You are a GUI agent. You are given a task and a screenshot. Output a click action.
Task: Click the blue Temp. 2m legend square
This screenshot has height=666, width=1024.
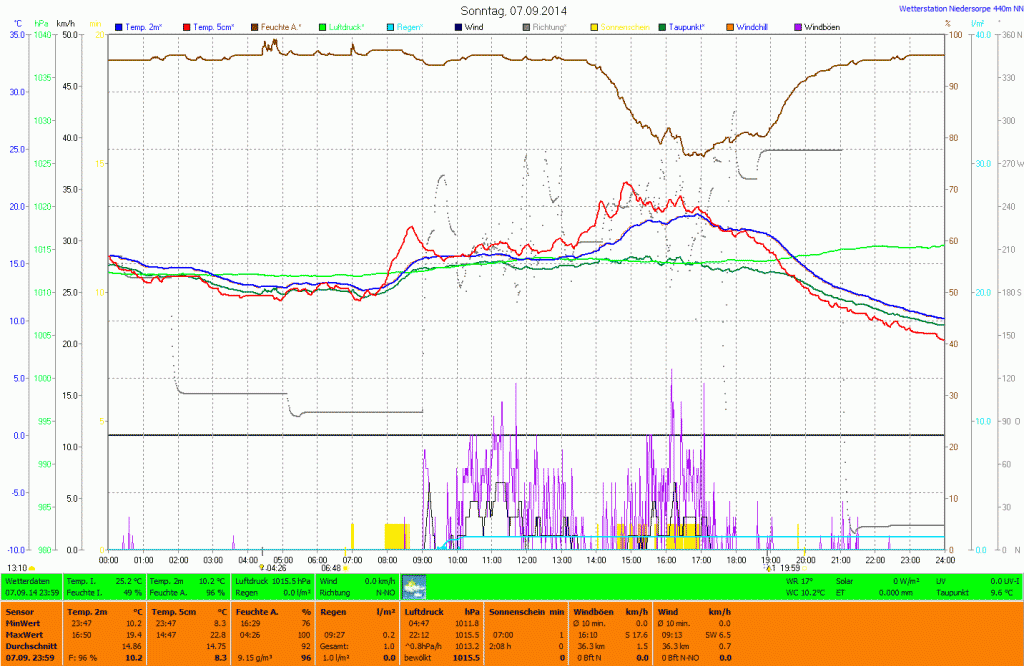click(x=120, y=26)
